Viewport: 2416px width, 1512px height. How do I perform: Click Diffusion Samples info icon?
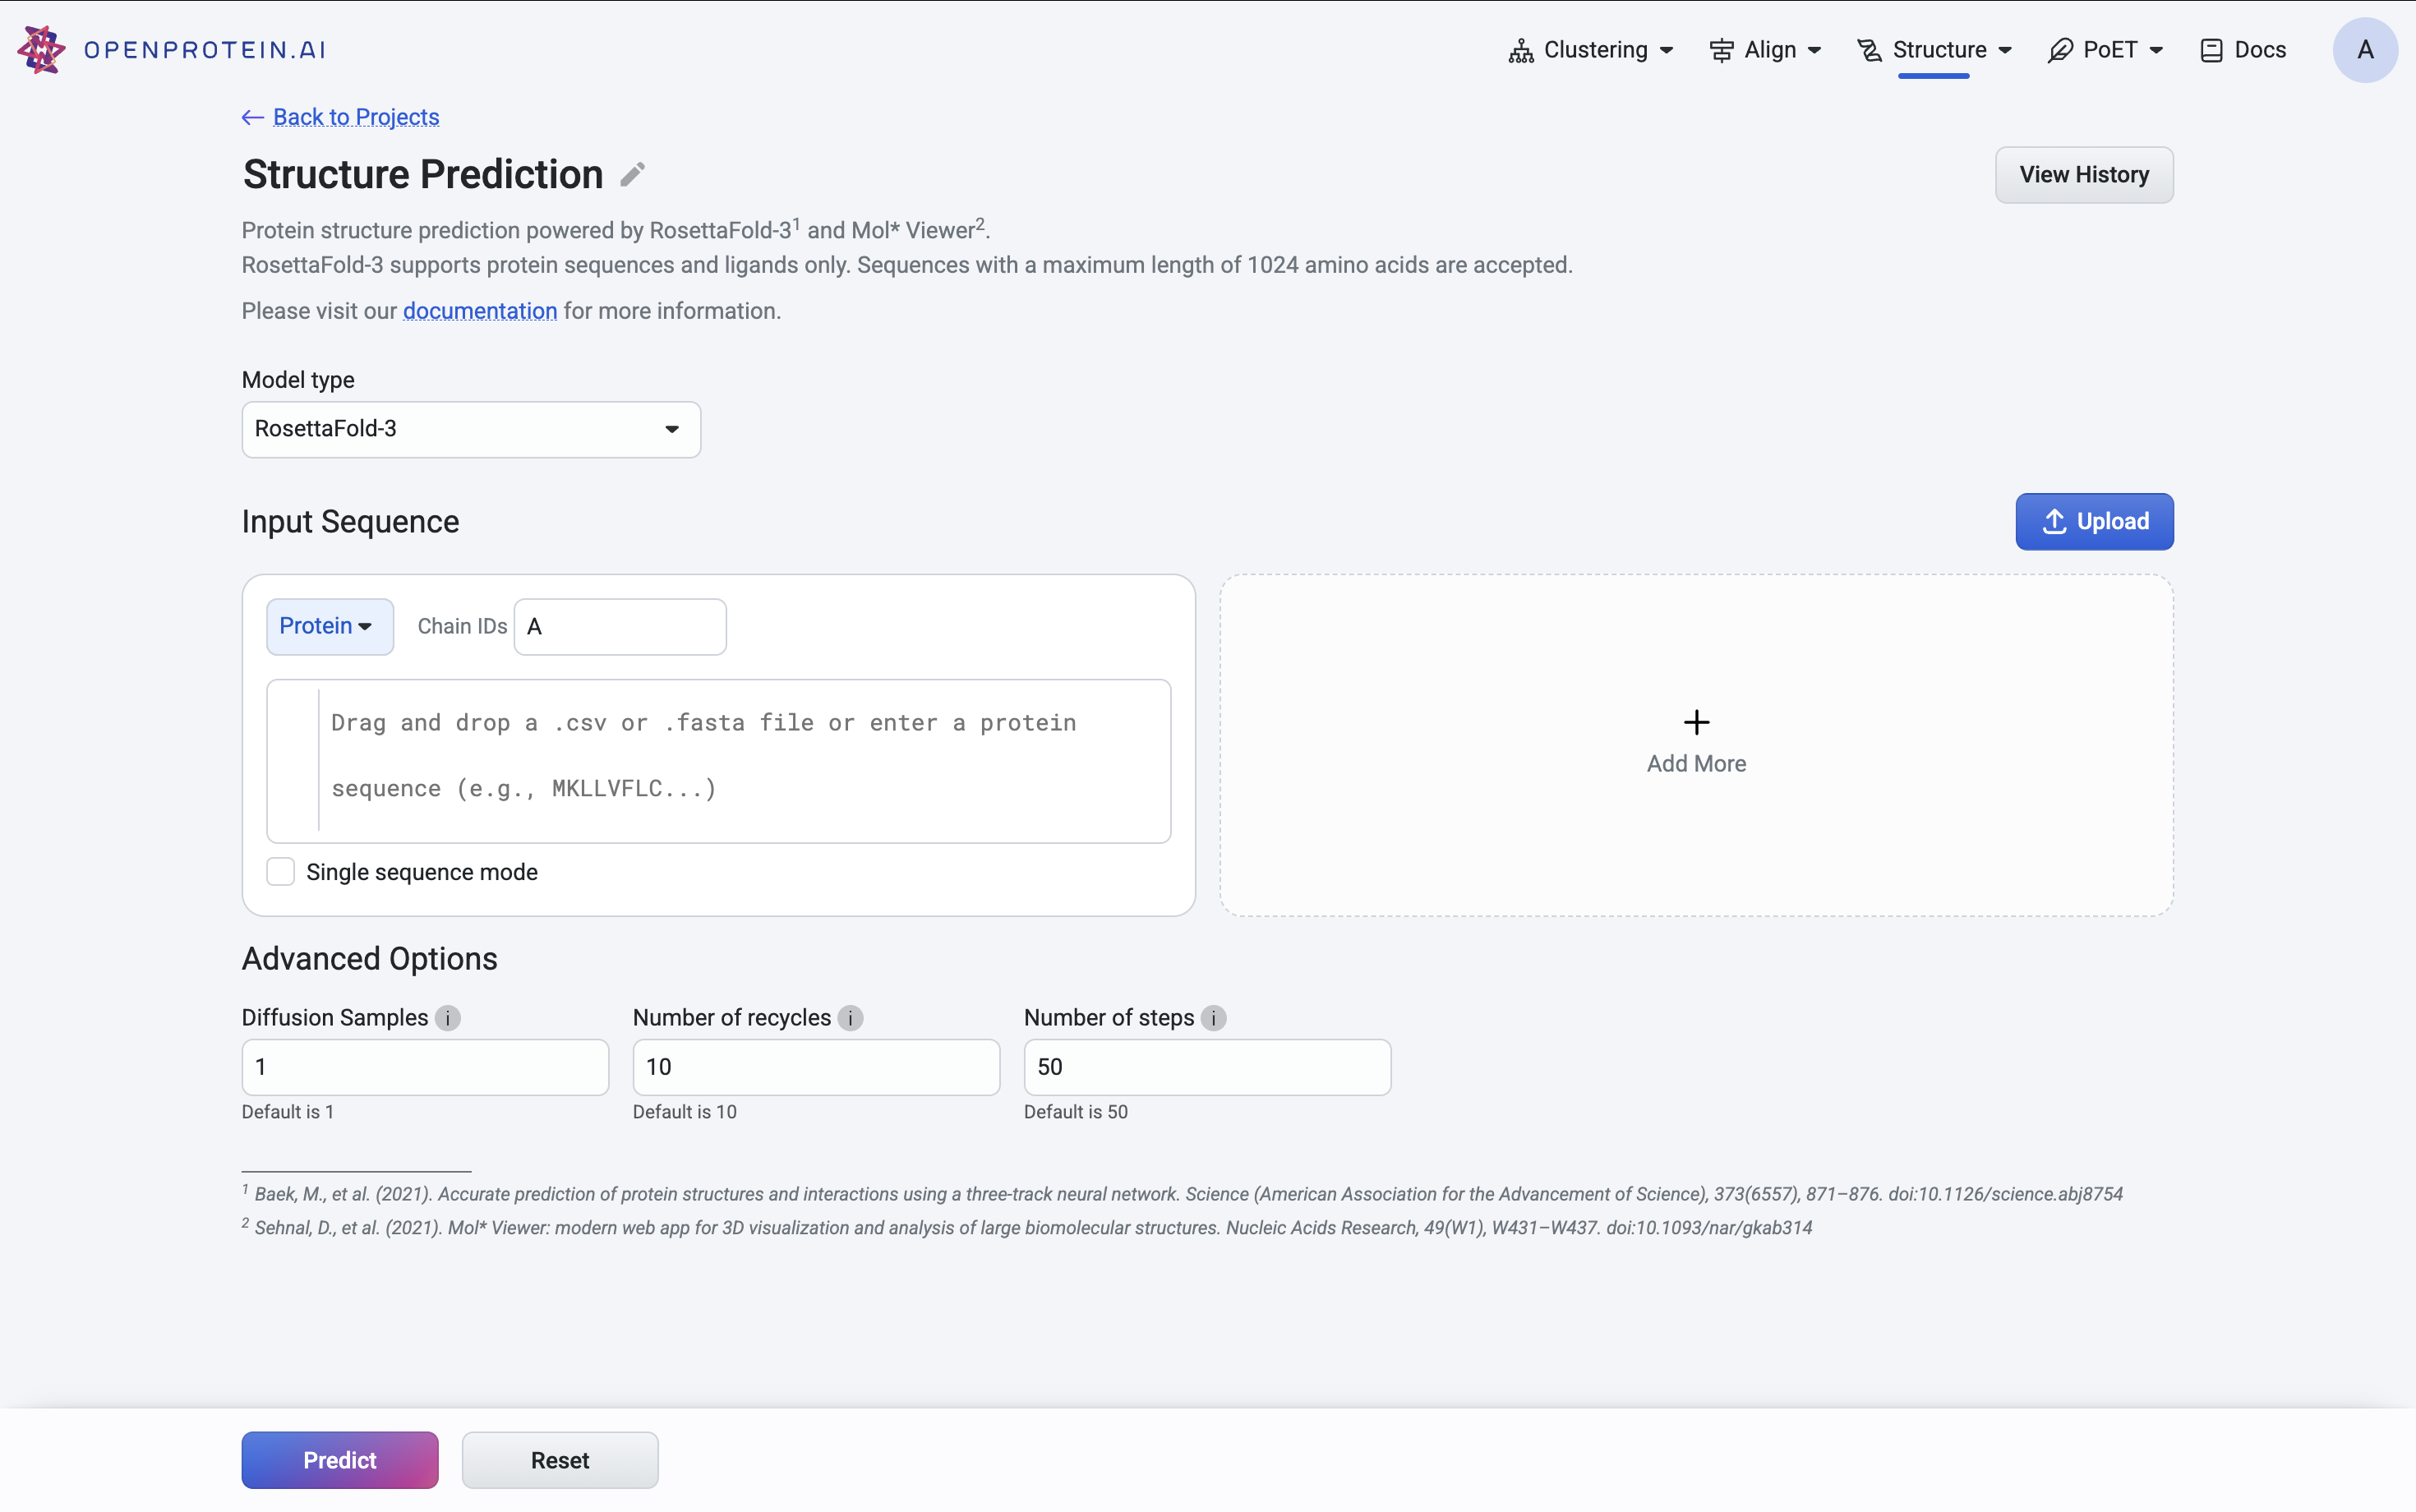tap(448, 1018)
